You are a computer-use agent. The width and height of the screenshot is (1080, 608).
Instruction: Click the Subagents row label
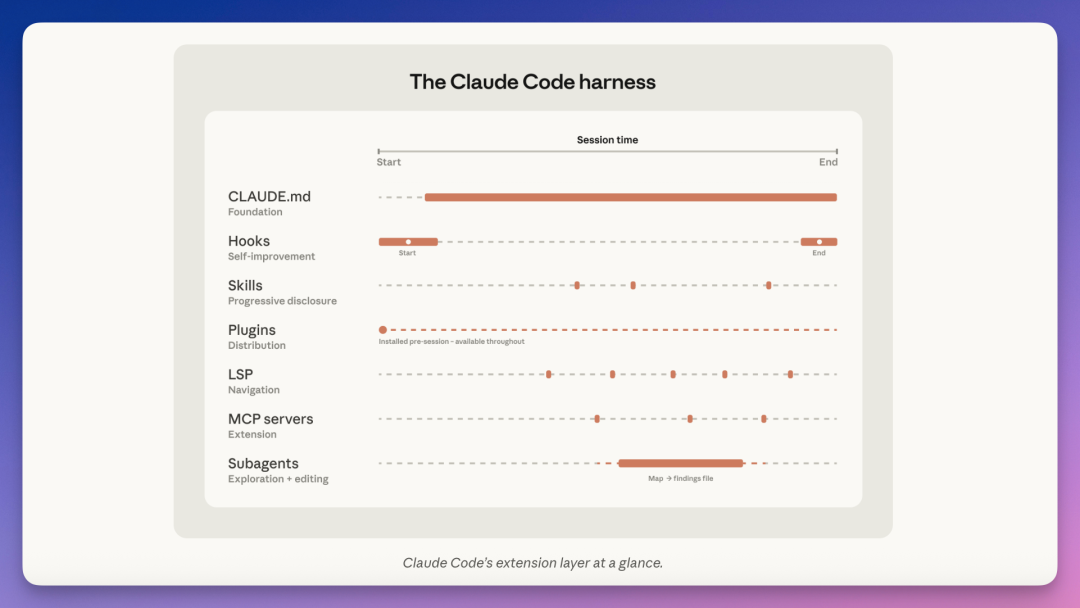[x=263, y=463]
